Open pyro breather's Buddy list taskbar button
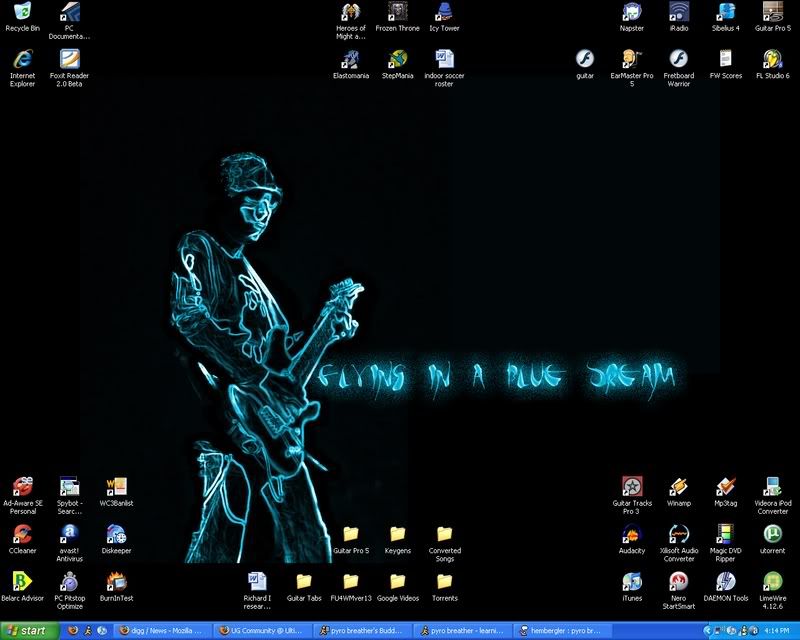The image size is (800, 640). [362, 631]
